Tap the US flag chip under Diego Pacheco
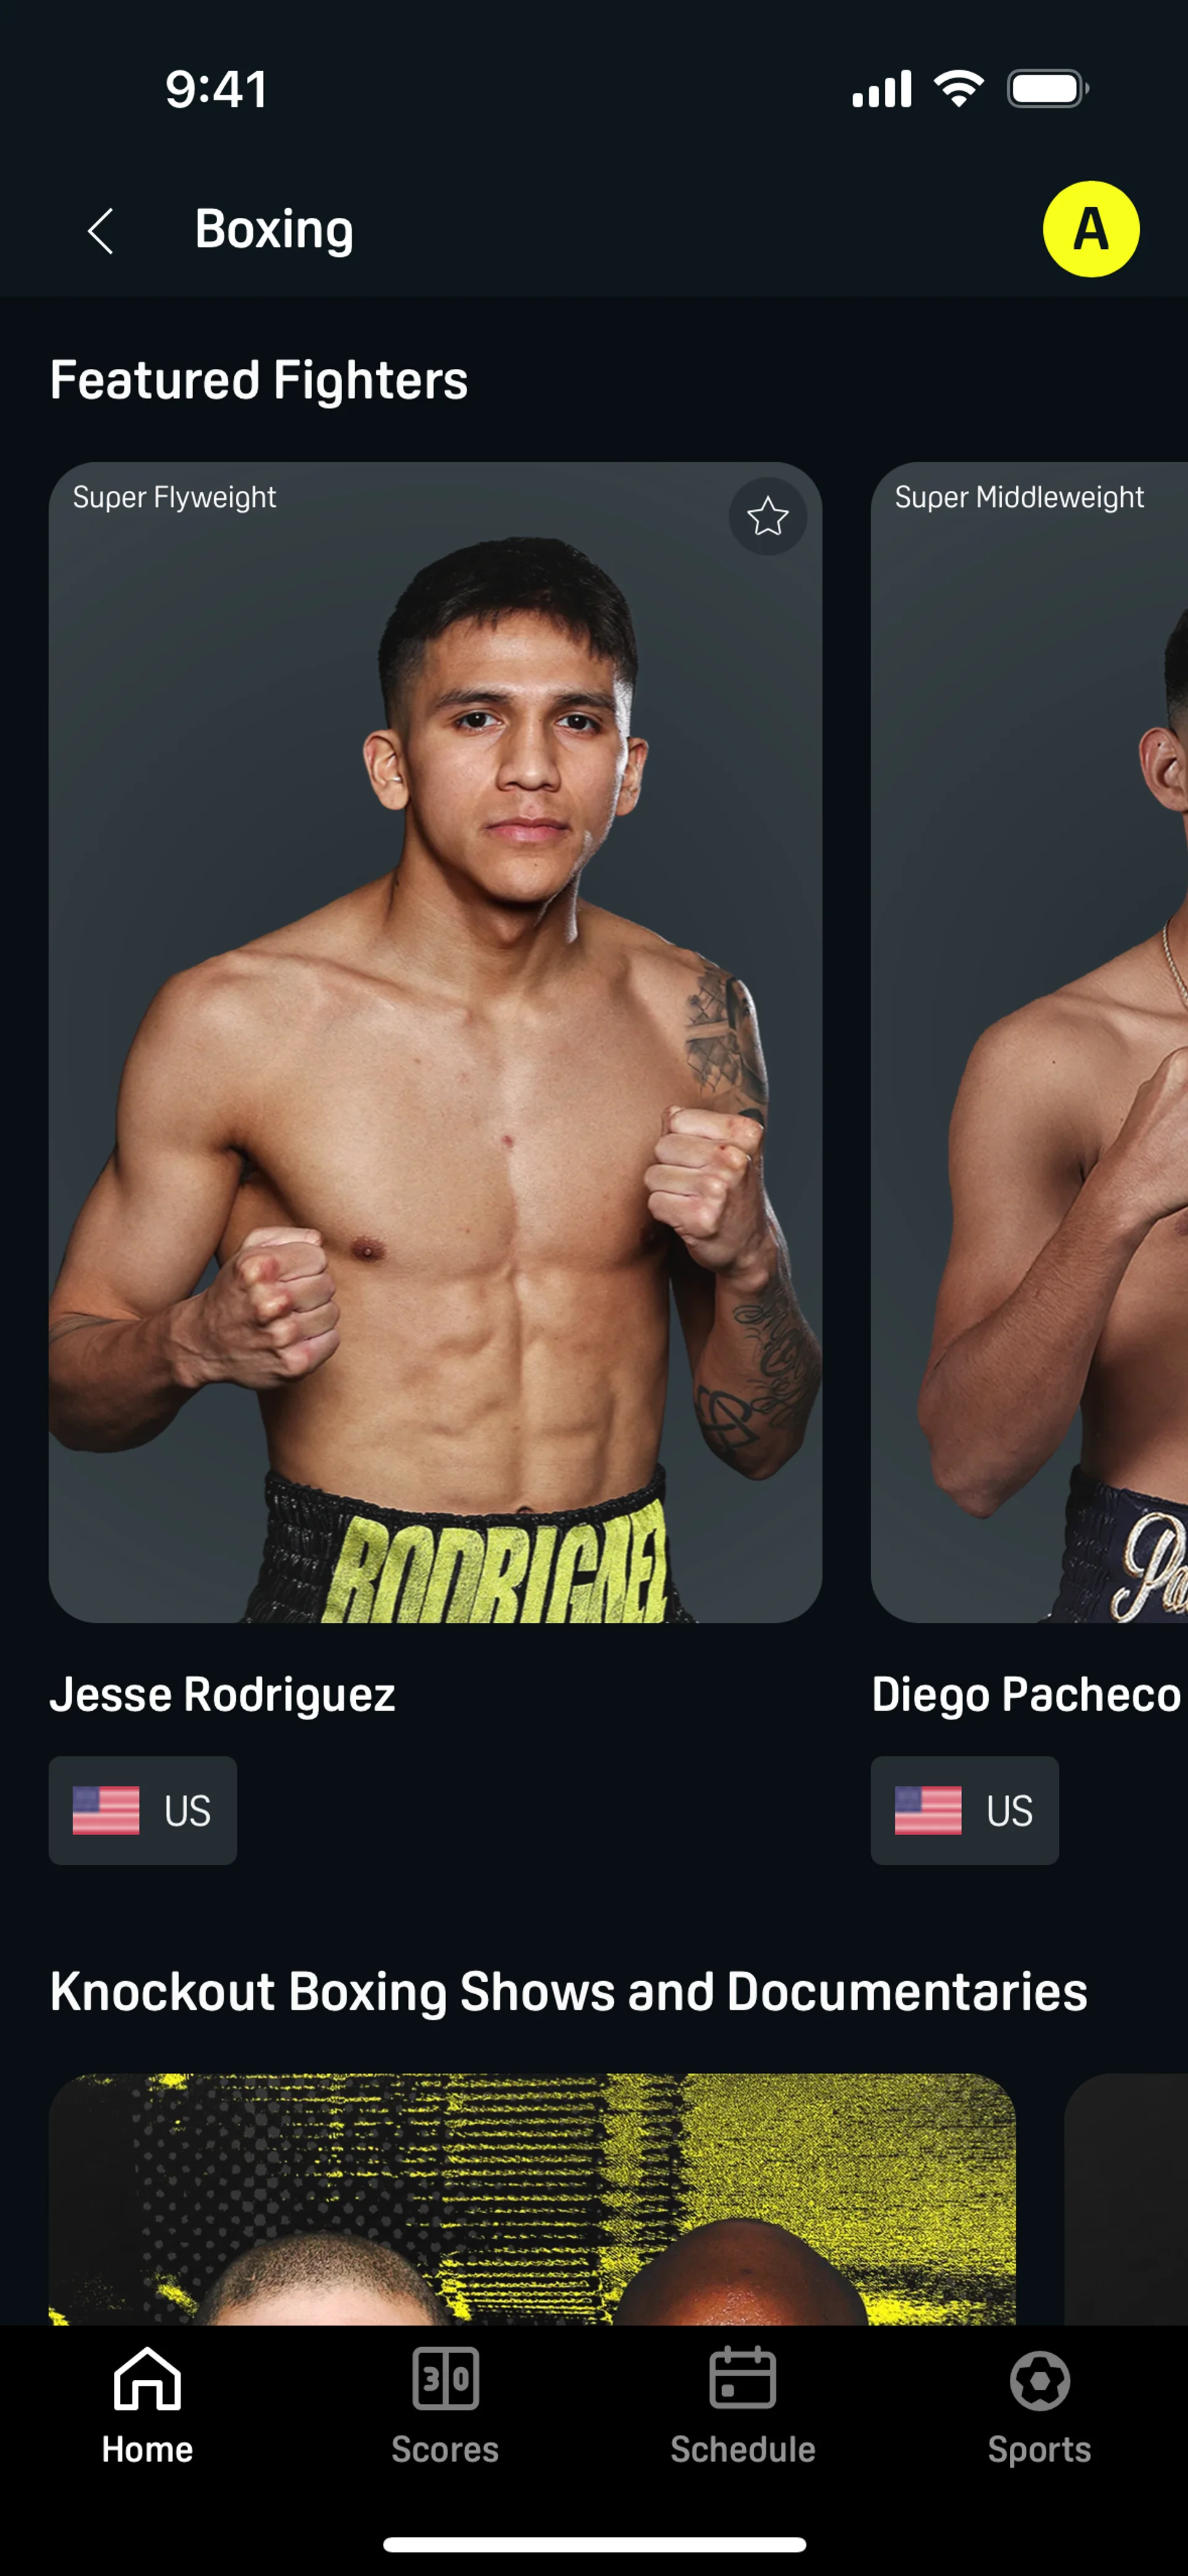1188x2576 pixels. coord(965,1810)
